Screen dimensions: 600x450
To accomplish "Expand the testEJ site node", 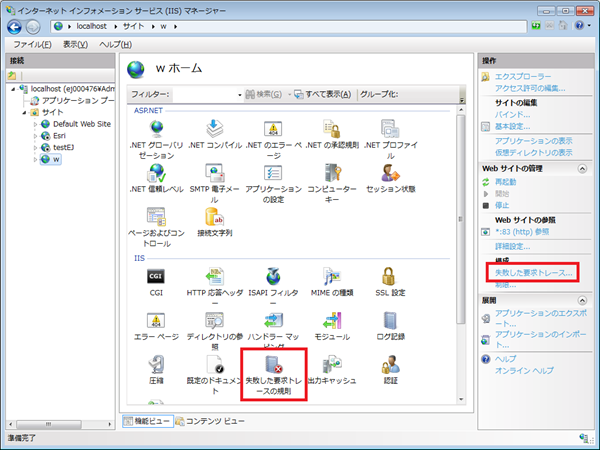I will click(x=35, y=148).
